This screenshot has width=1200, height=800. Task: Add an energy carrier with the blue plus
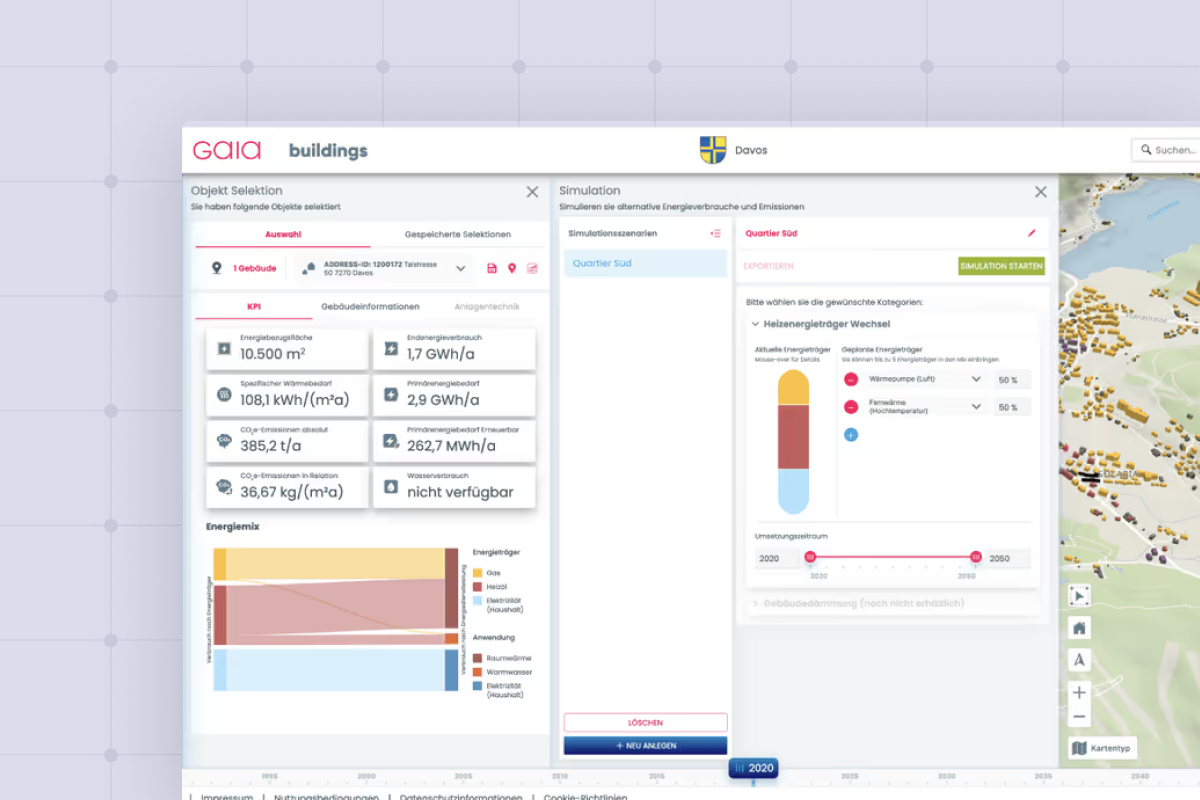click(x=850, y=435)
